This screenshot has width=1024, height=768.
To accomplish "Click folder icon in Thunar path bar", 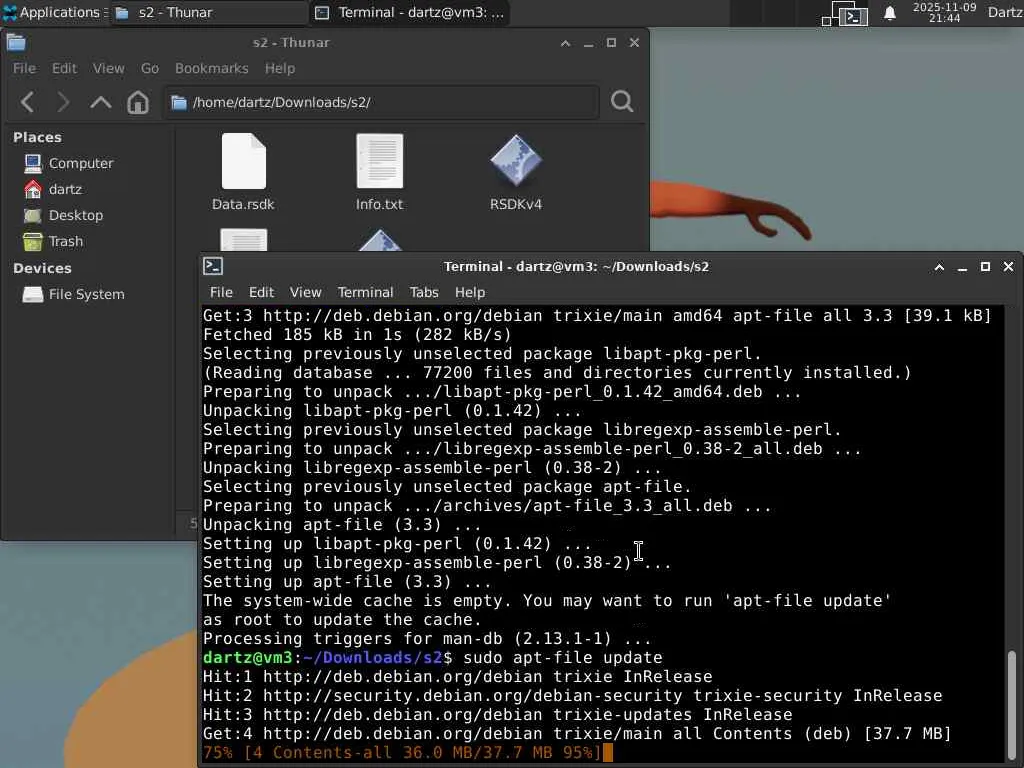I will (x=179, y=103).
